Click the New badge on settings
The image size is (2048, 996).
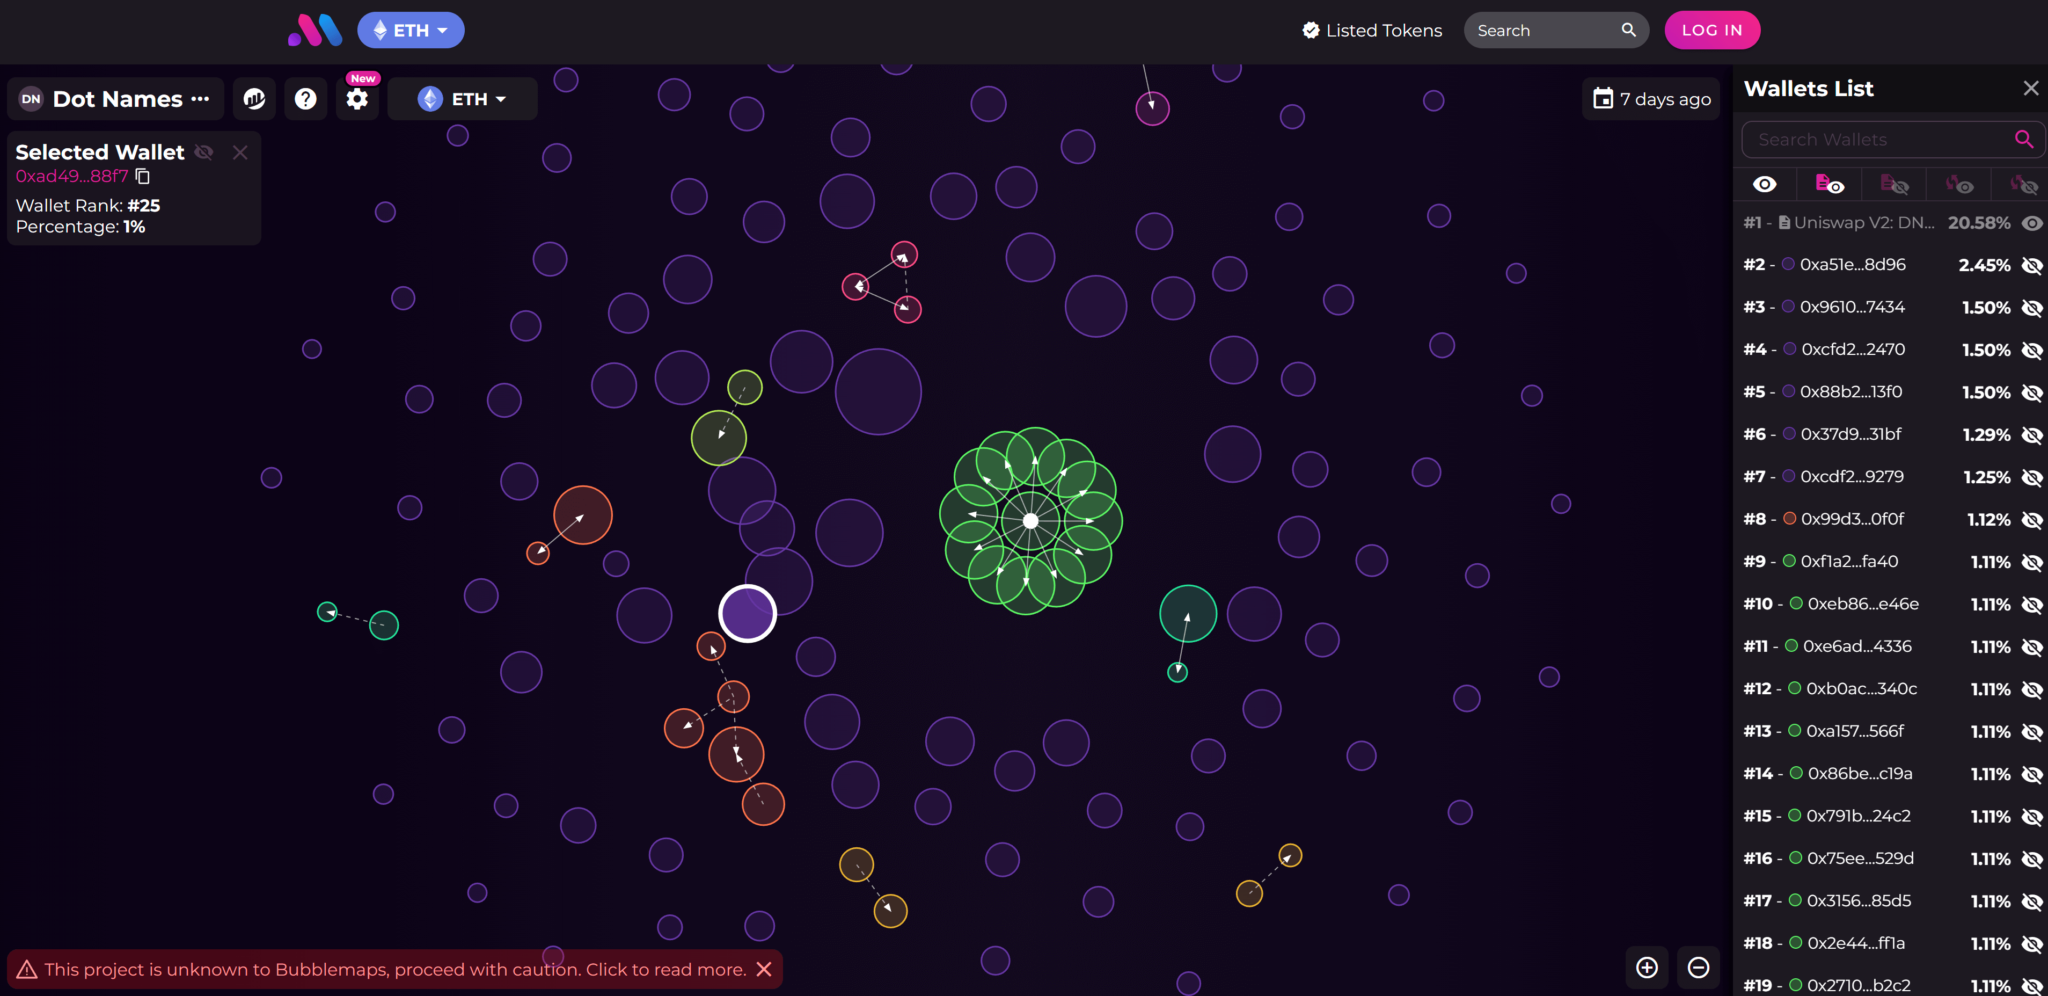click(363, 78)
